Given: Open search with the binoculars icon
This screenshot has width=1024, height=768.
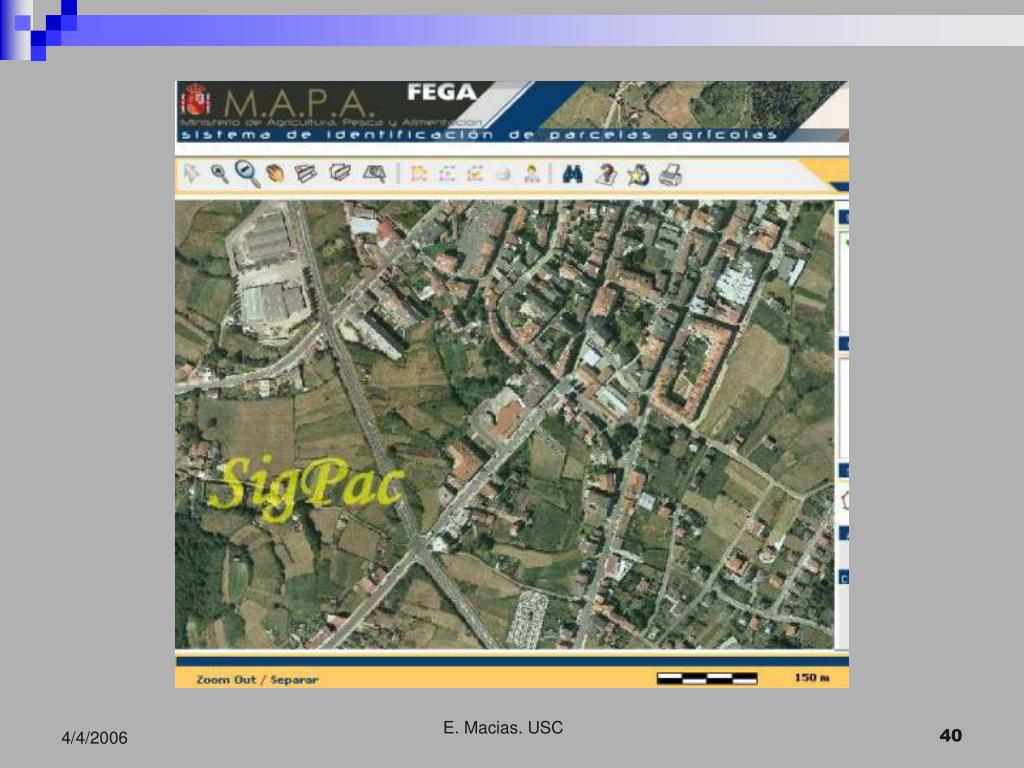Looking at the screenshot, I should tap(572, 174).
